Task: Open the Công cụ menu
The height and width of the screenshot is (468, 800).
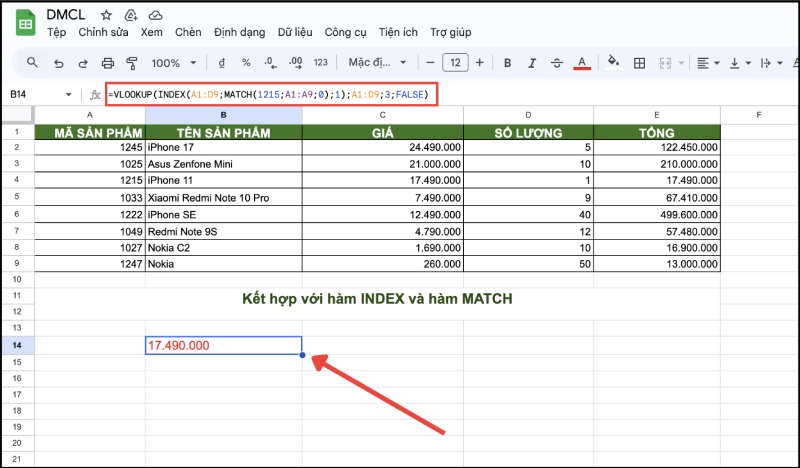Action: click(345, 32)
